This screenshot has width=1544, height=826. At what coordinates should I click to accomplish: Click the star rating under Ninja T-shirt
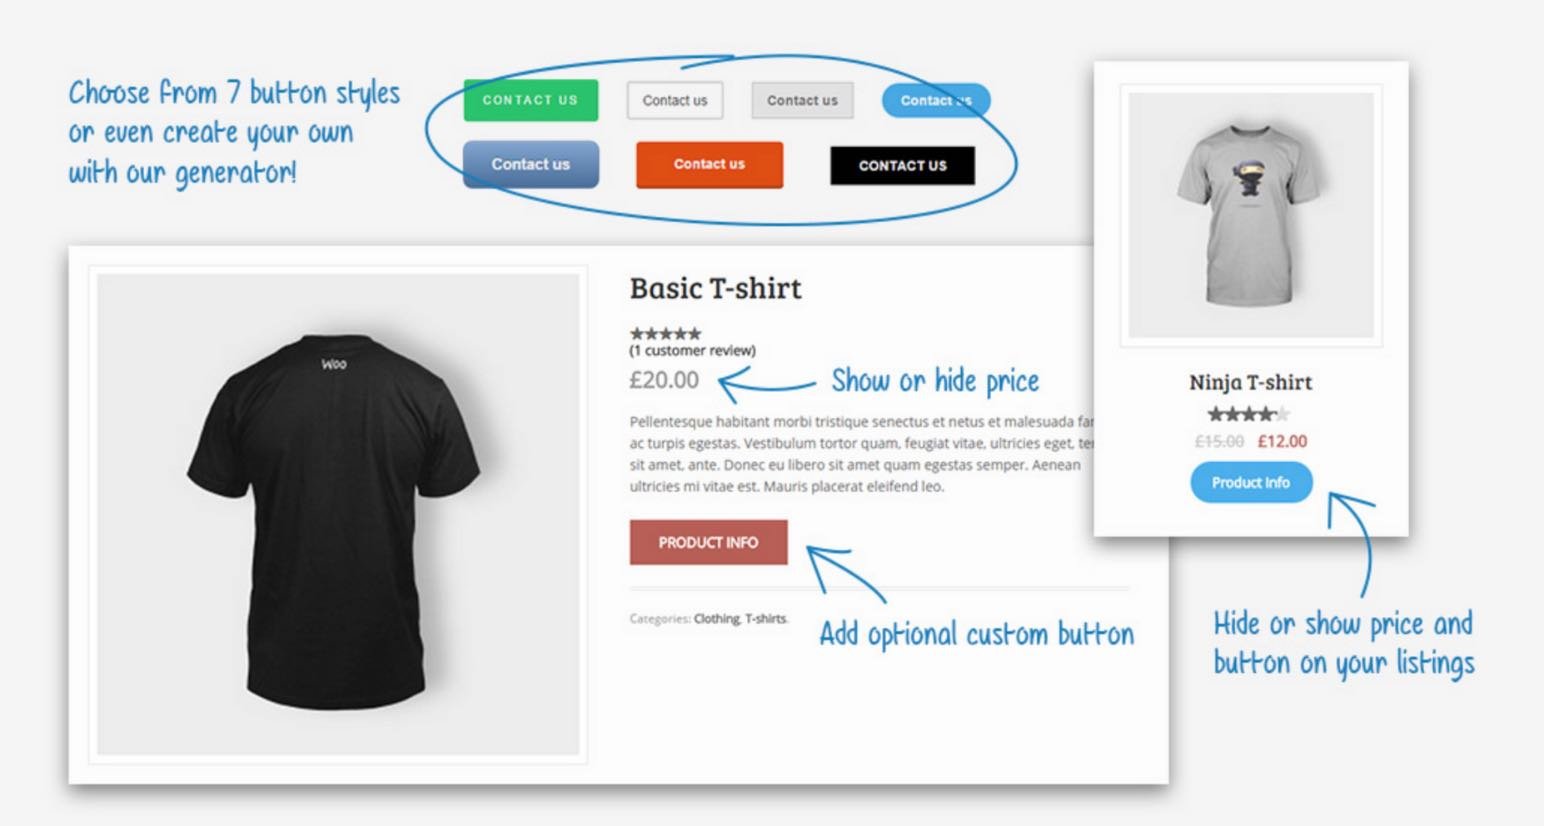(x=1249, y=413)
